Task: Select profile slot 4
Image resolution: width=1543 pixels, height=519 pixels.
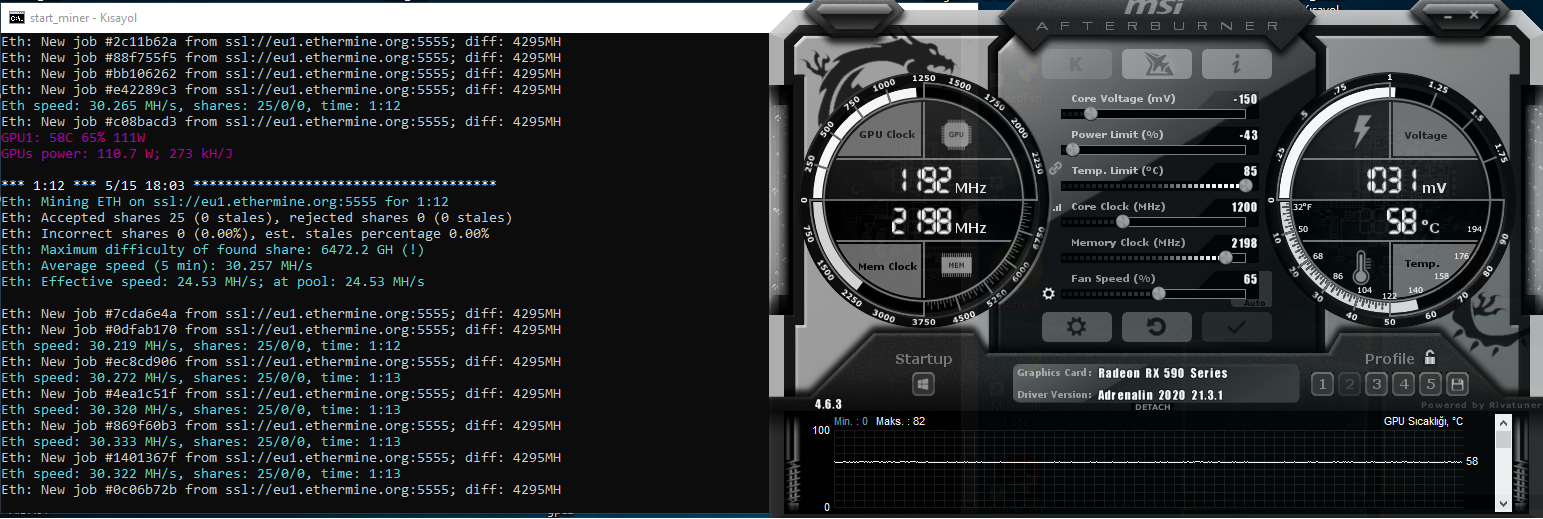Action: (1403, 384)
